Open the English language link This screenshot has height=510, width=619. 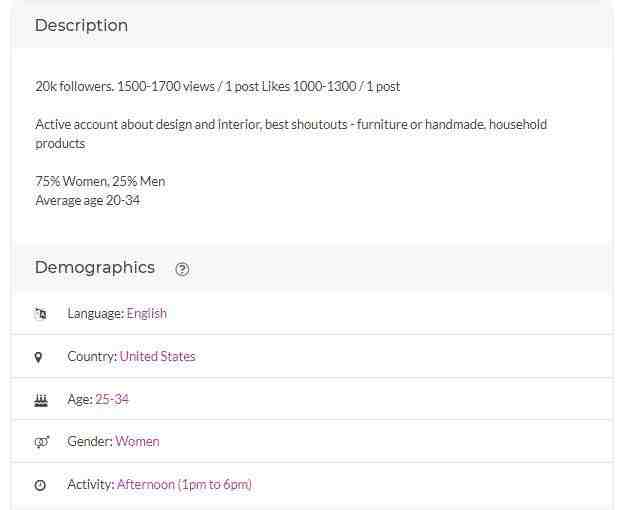pyautogui.click(x=147, y=313)
